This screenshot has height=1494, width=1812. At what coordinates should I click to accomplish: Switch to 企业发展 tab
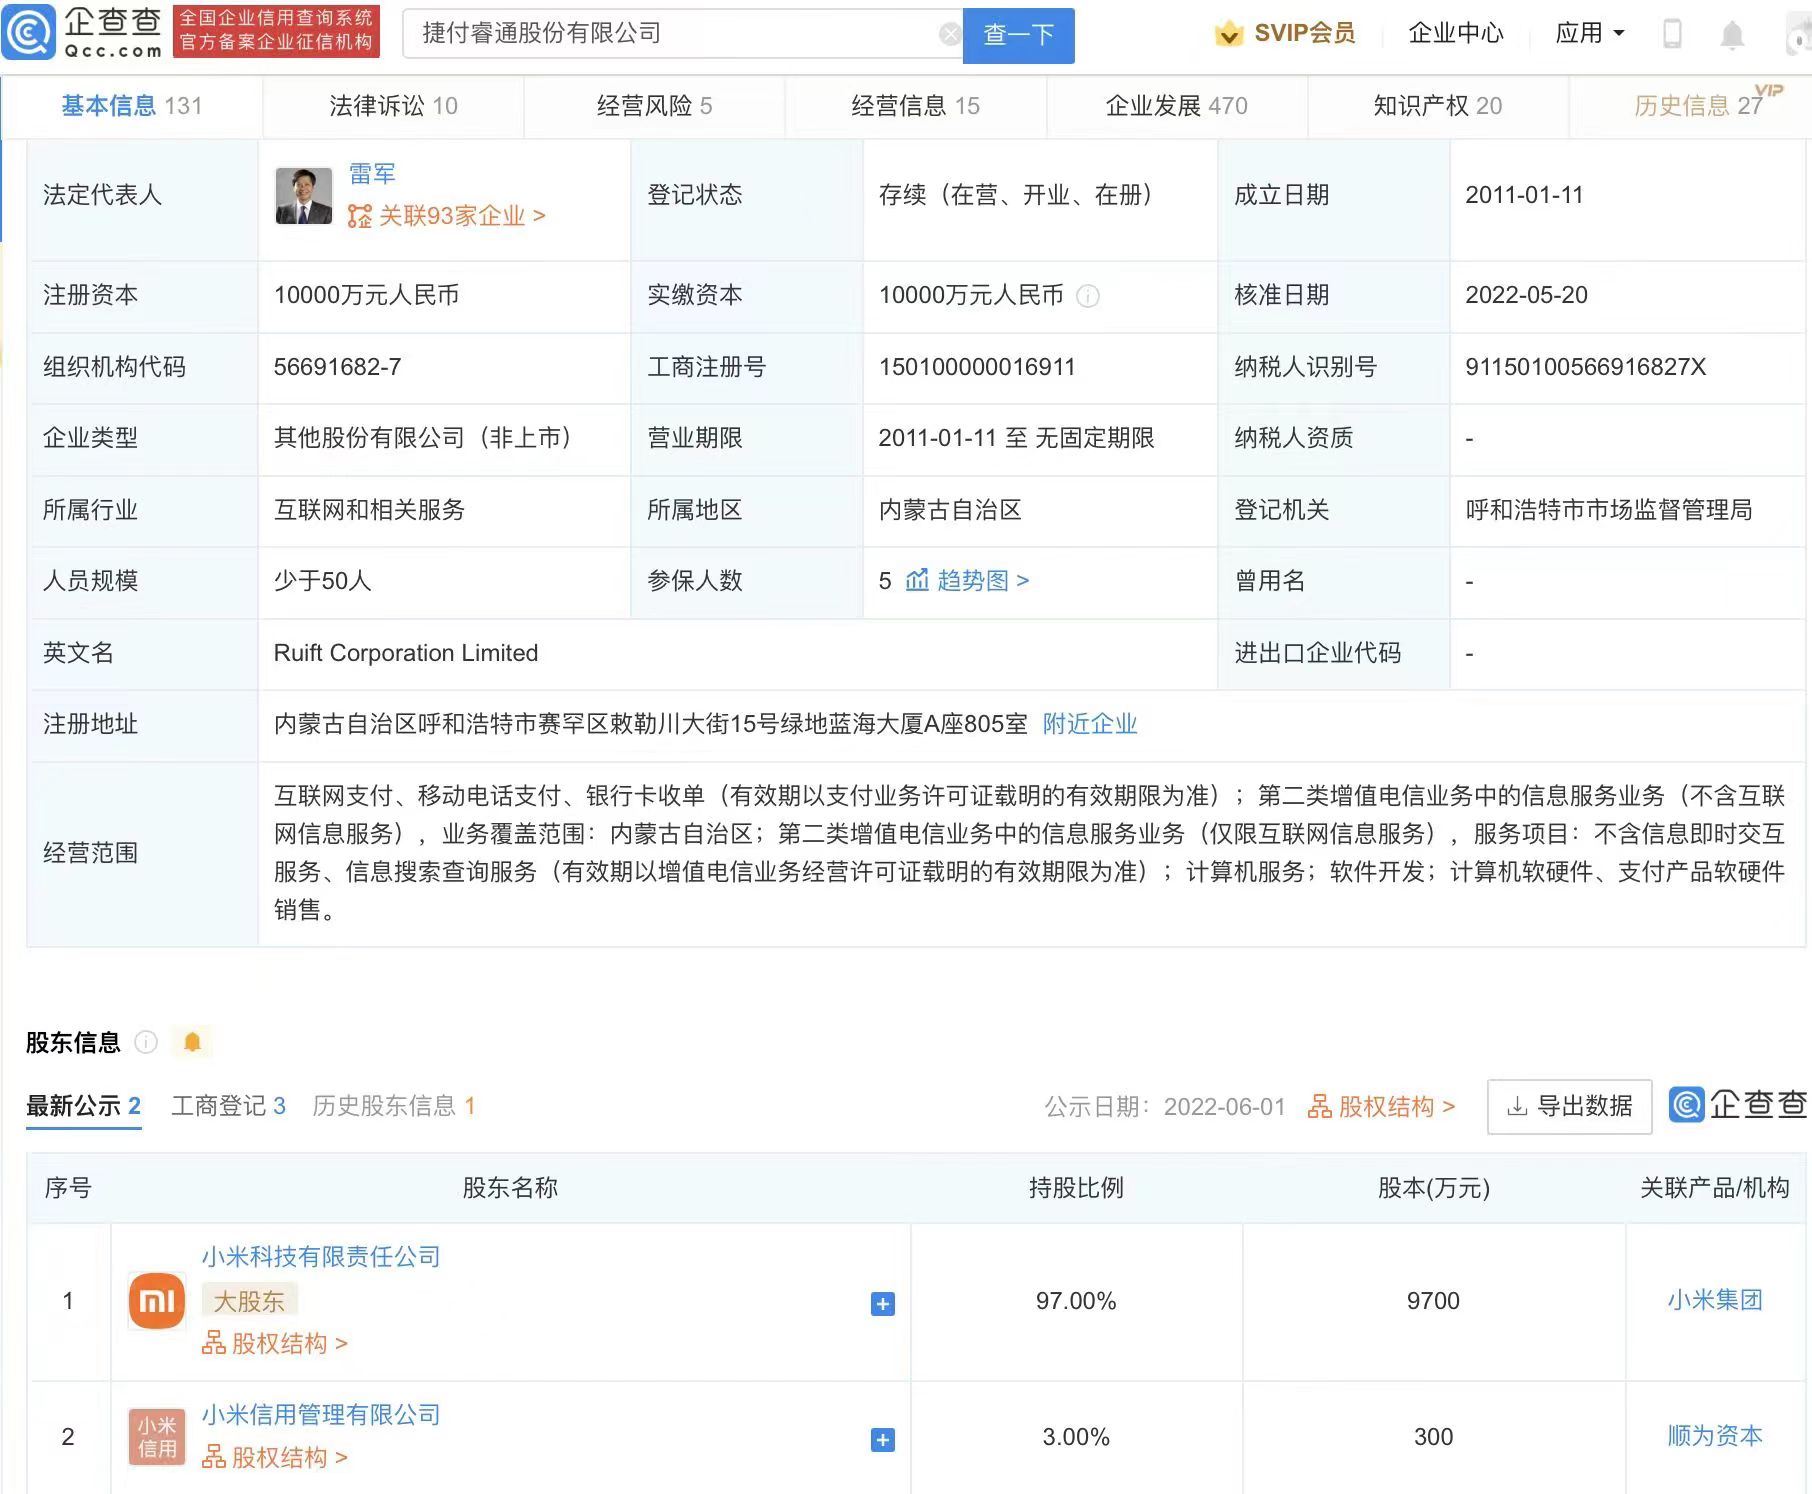[x=1176, y=106]
